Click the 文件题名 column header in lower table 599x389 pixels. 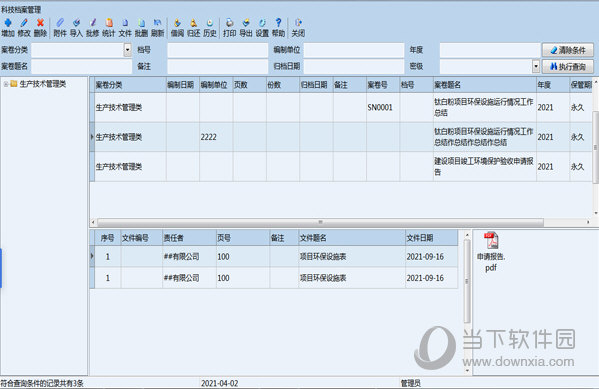pyautogui.click(x=352, y=238)
